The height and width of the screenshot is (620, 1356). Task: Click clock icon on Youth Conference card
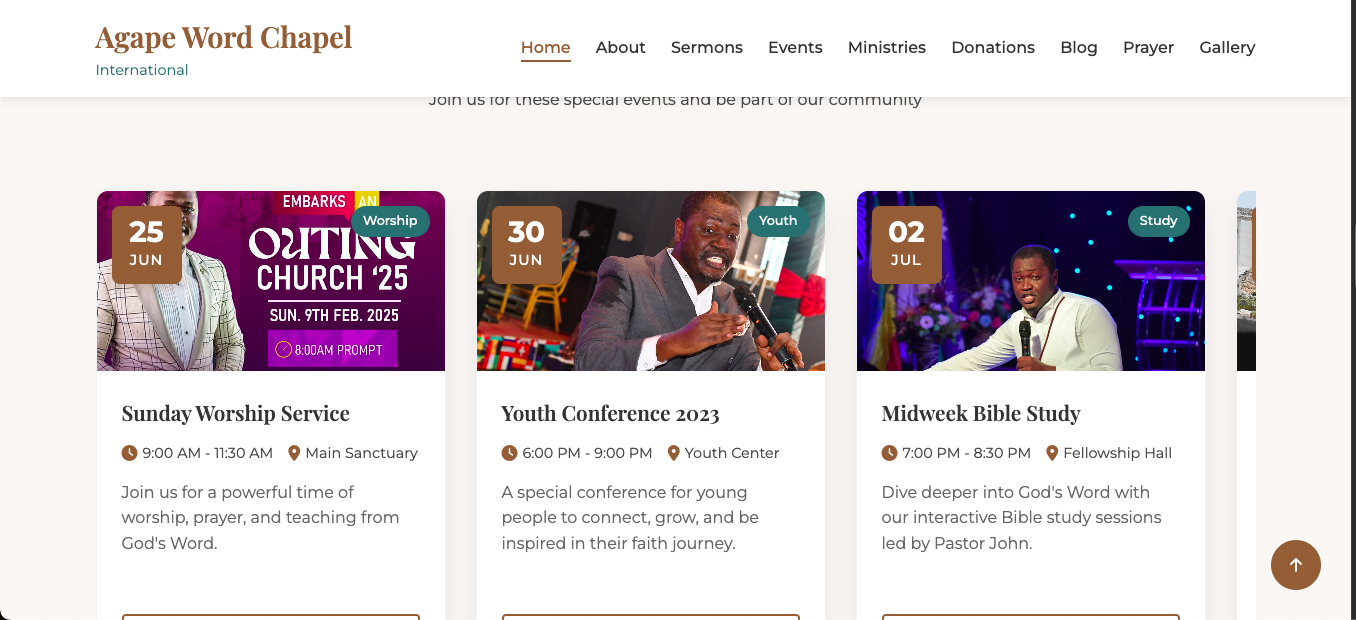(509, 453)
